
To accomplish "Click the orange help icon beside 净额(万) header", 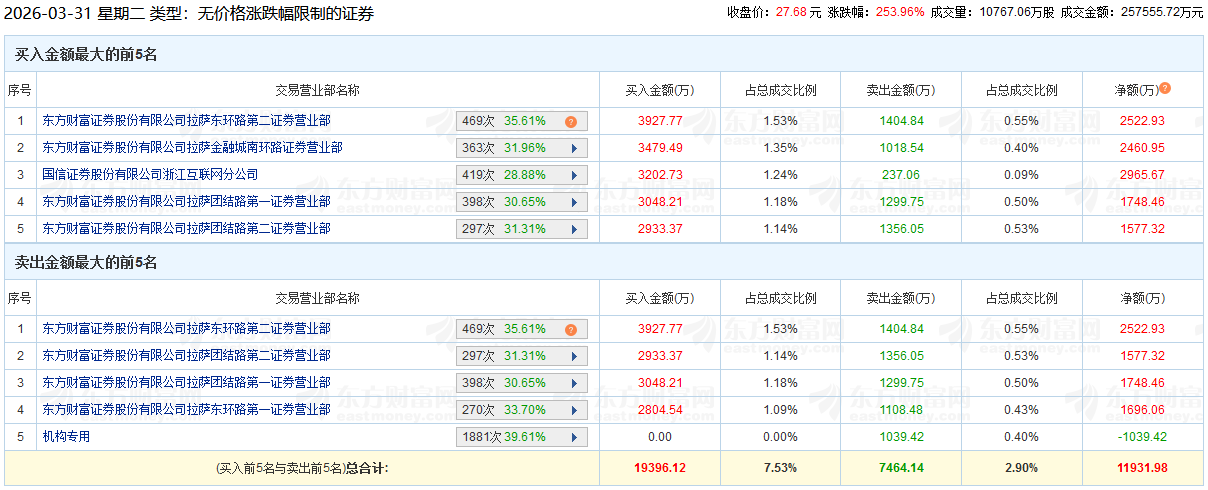I will click(x=1165, y=89).
